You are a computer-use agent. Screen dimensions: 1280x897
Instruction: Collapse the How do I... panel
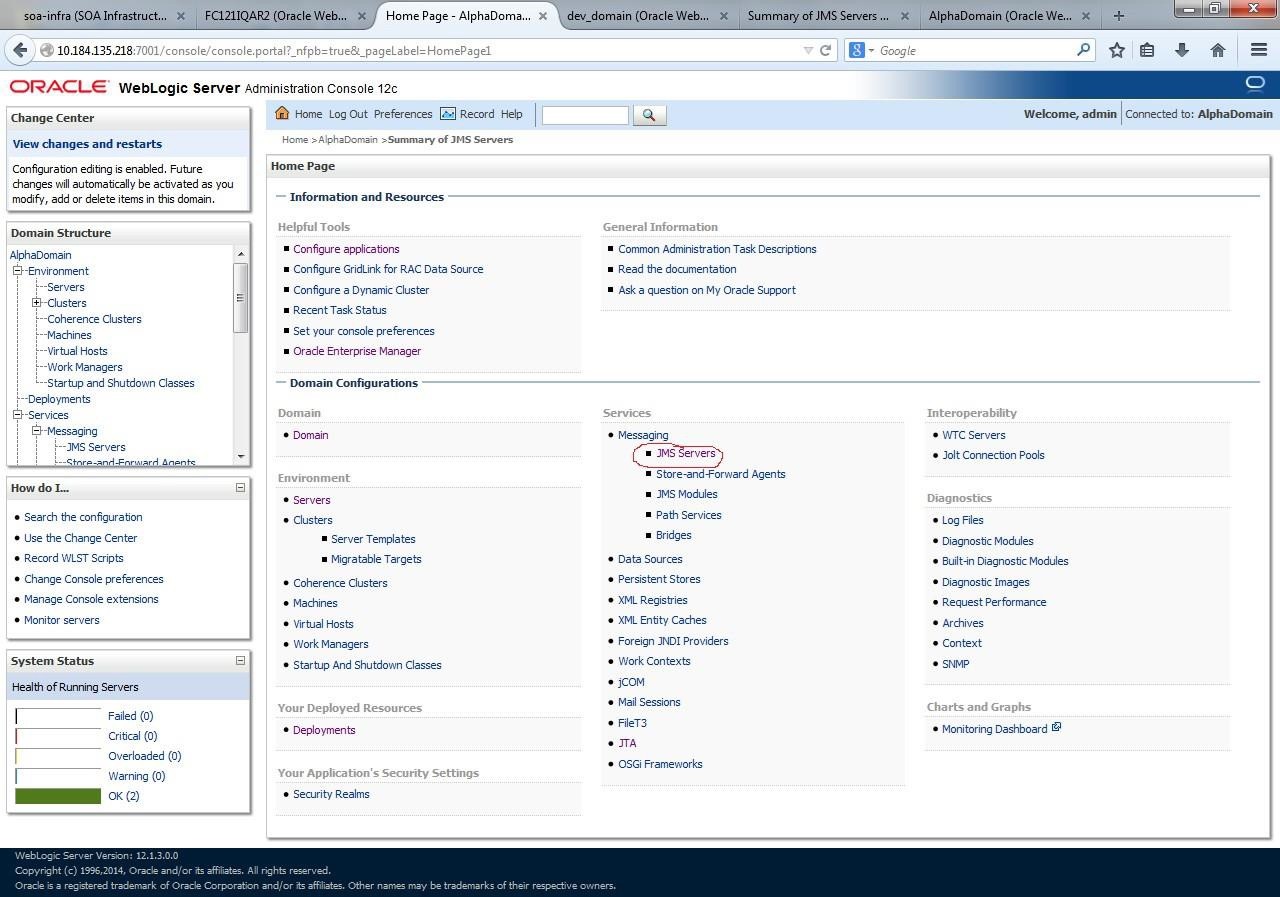click(240, 488)
